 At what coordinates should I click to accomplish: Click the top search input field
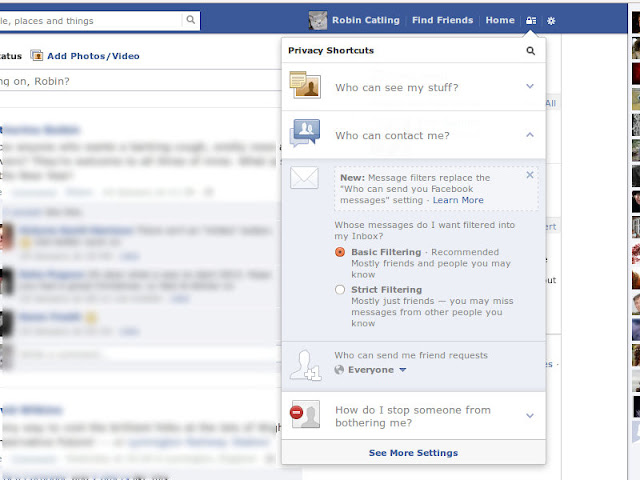point(91,20)
